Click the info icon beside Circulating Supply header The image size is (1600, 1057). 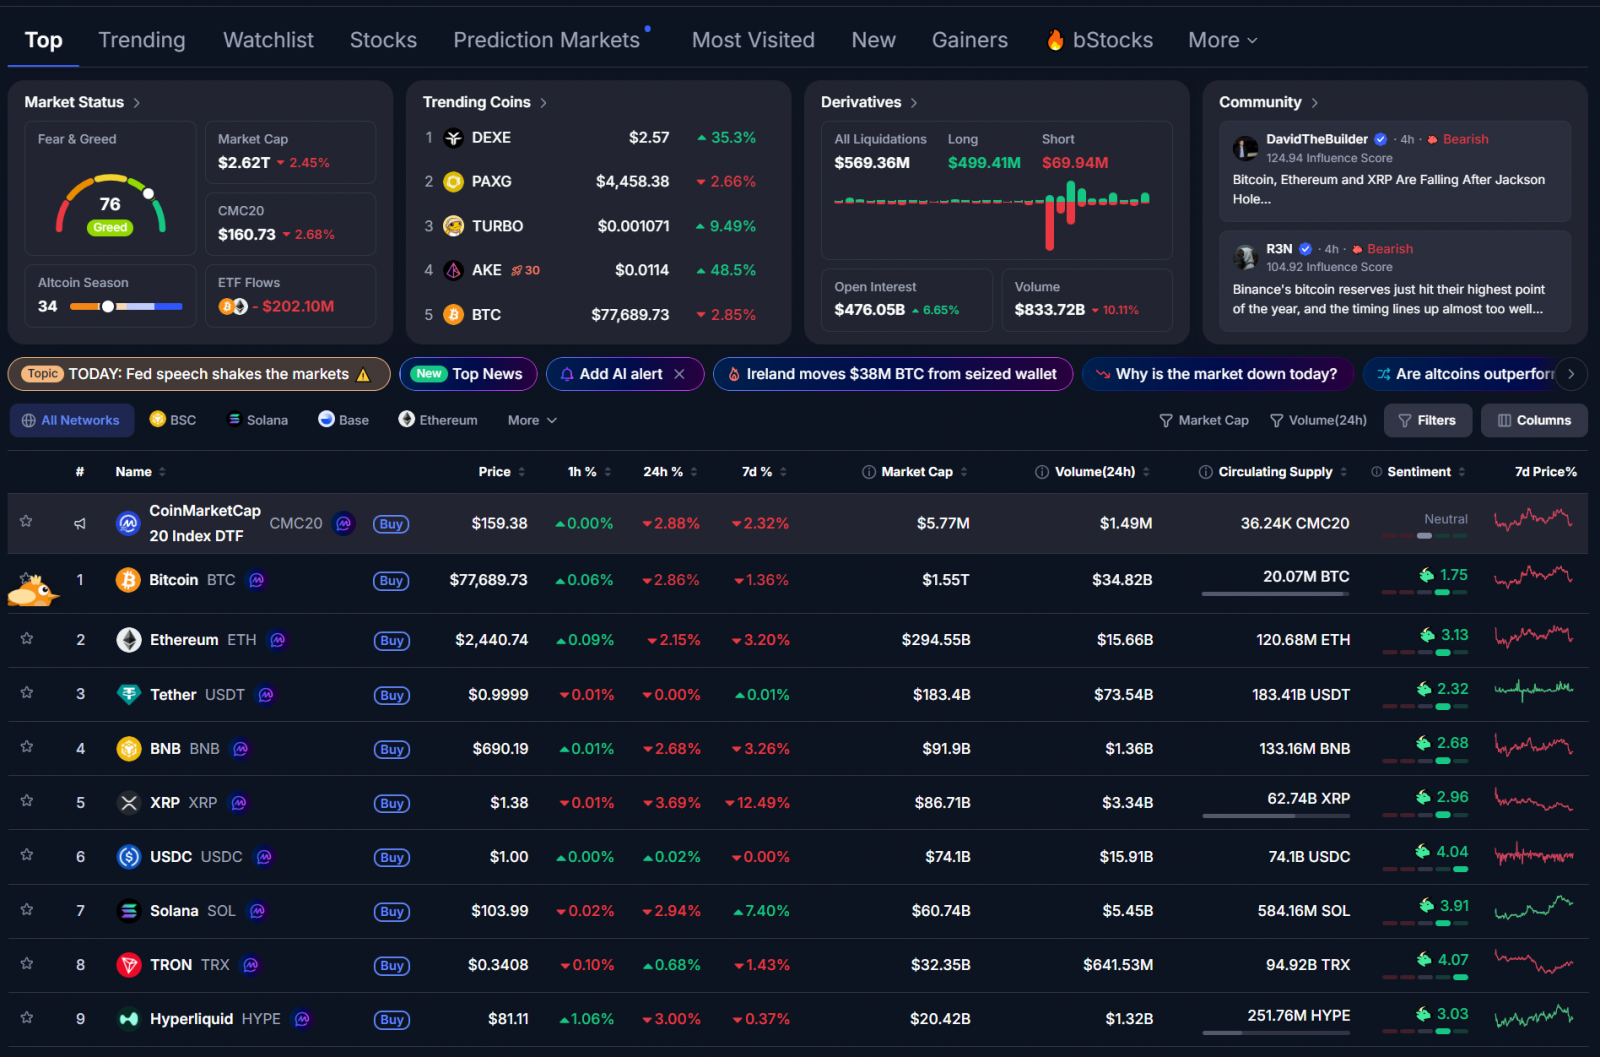pyautogui.click(x=1206, y=472)
